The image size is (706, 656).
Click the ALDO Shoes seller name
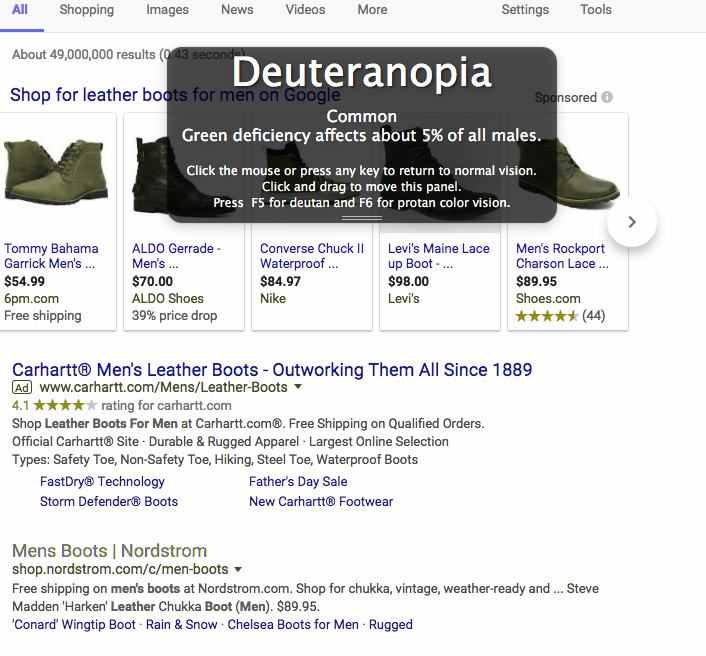tap(167, 299)
